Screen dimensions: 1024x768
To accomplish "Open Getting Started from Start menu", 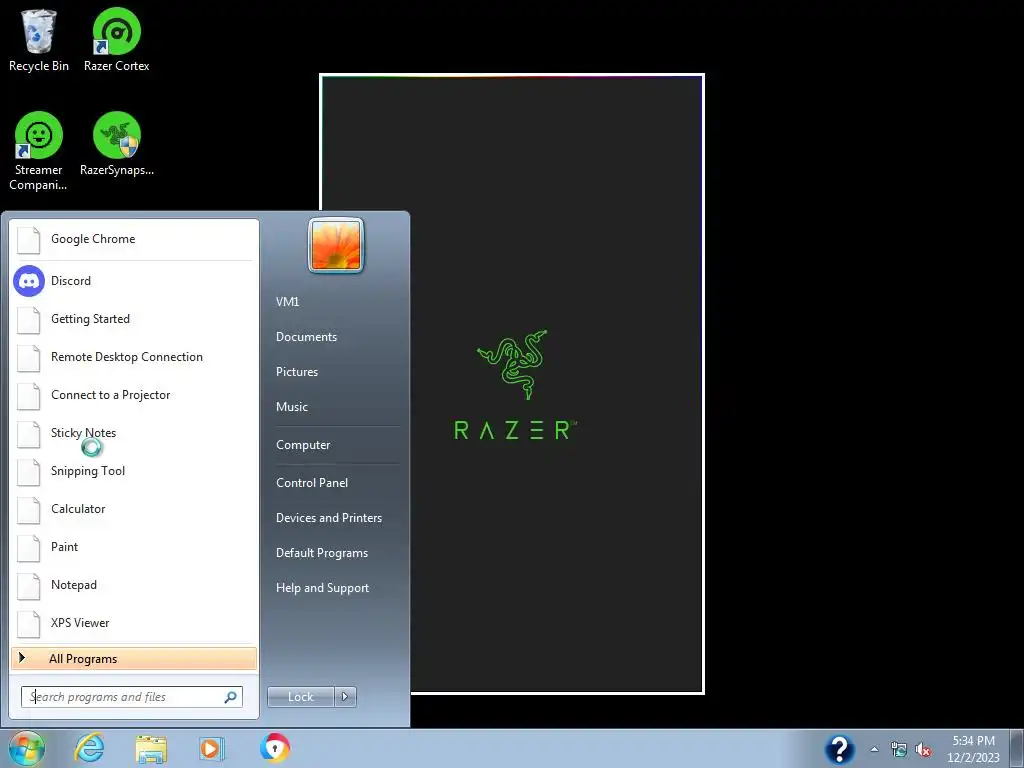I will click(x=134, y=319).
